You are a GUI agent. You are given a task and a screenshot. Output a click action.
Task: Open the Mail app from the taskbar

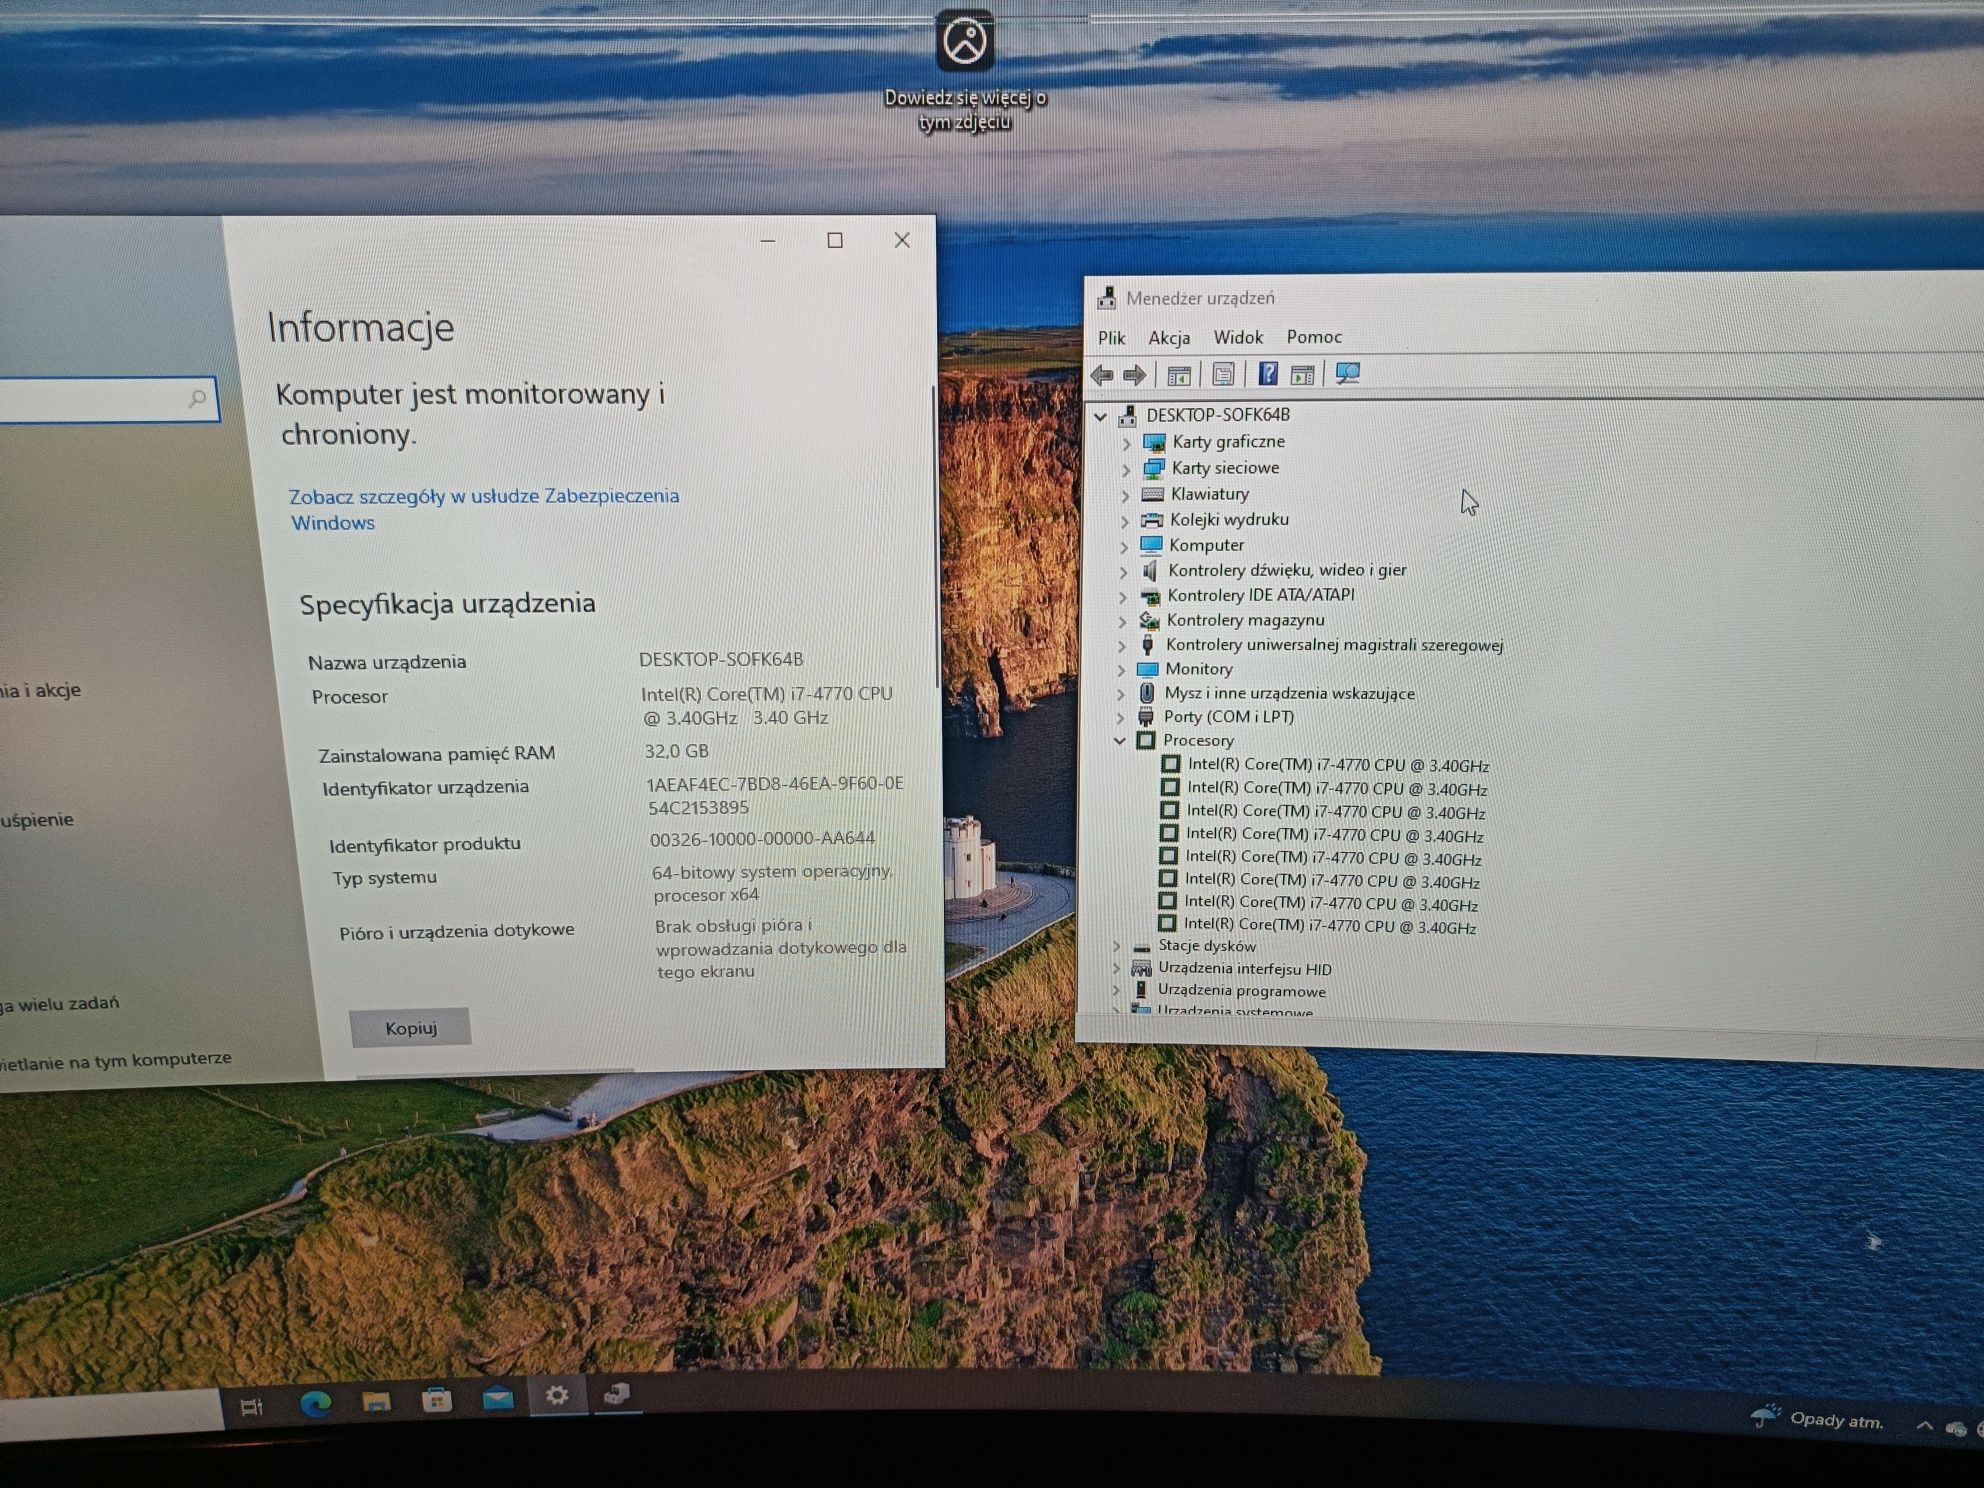(x=497, y=1398)
